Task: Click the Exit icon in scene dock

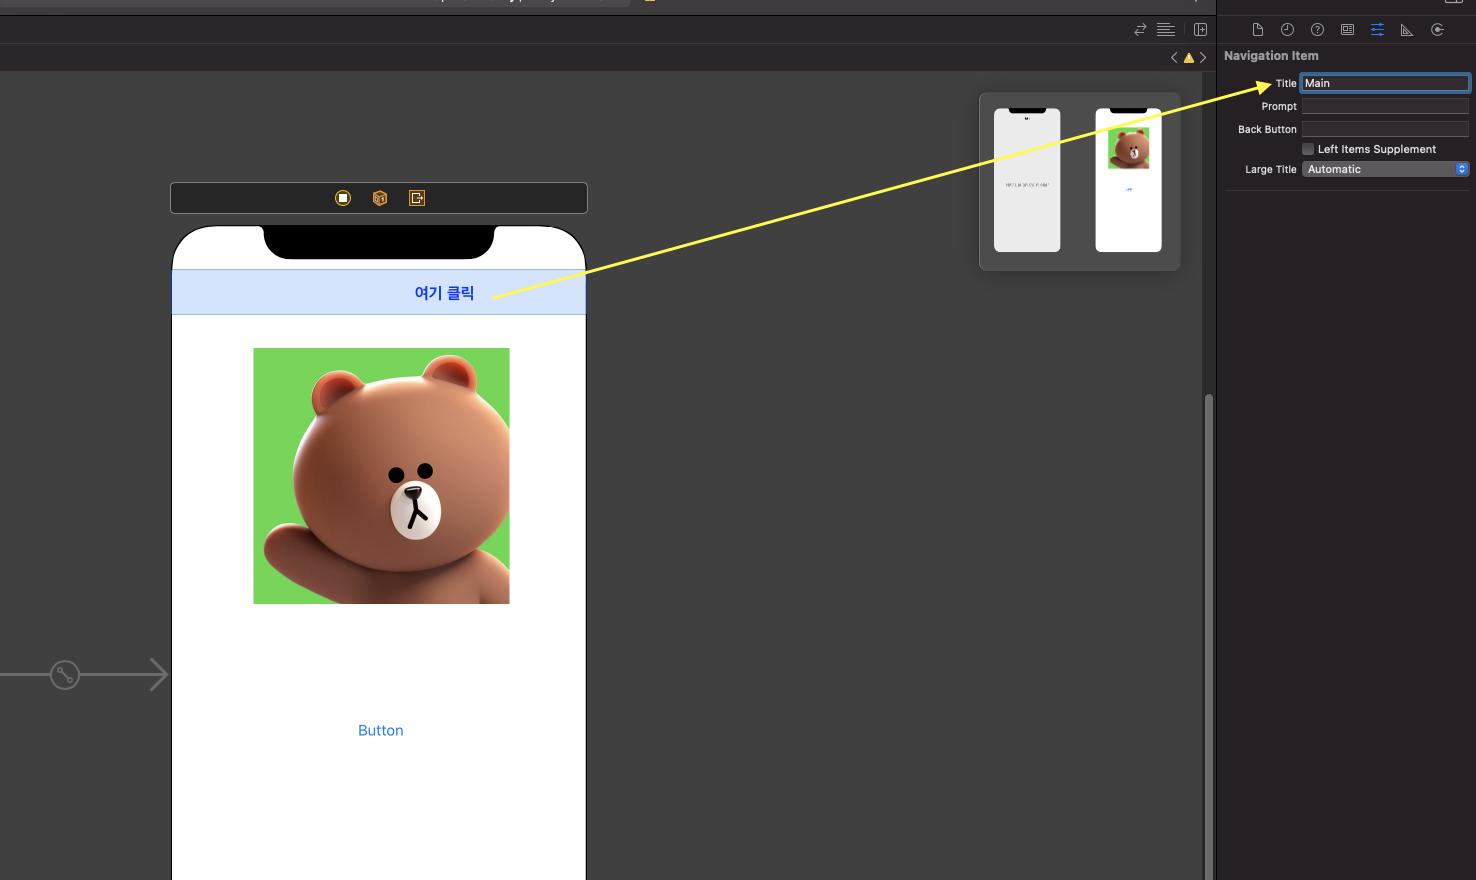Action: coord(417,198)
